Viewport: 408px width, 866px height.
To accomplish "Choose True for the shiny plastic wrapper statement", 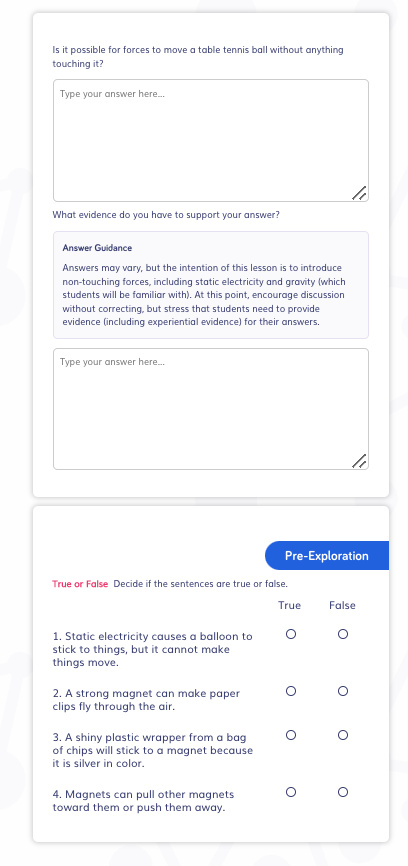I will (291, 735).
